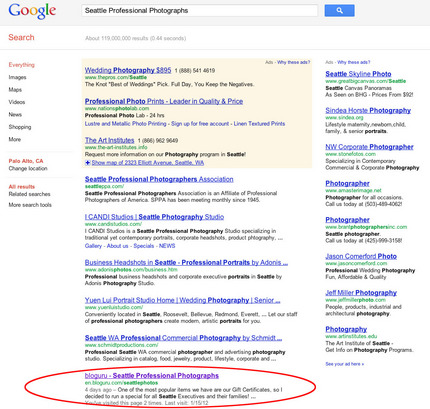
Task: Open I CANDI Studios result
Action: (x=154, y=217)
